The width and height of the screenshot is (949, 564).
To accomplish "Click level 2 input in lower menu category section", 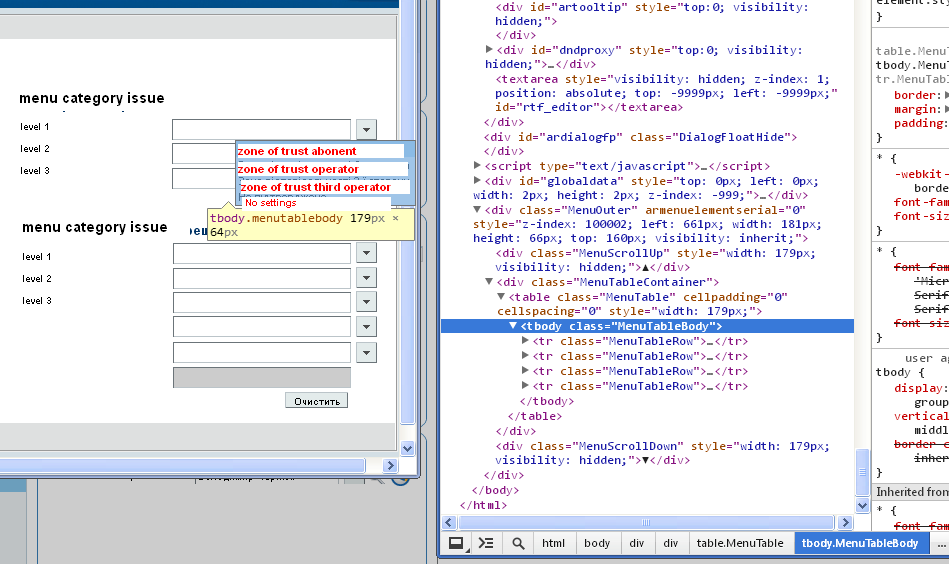I will pos(261,278).
